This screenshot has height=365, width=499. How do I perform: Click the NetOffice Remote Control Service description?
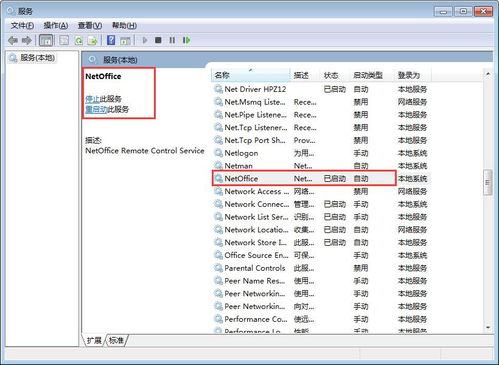tap(145, 151)
